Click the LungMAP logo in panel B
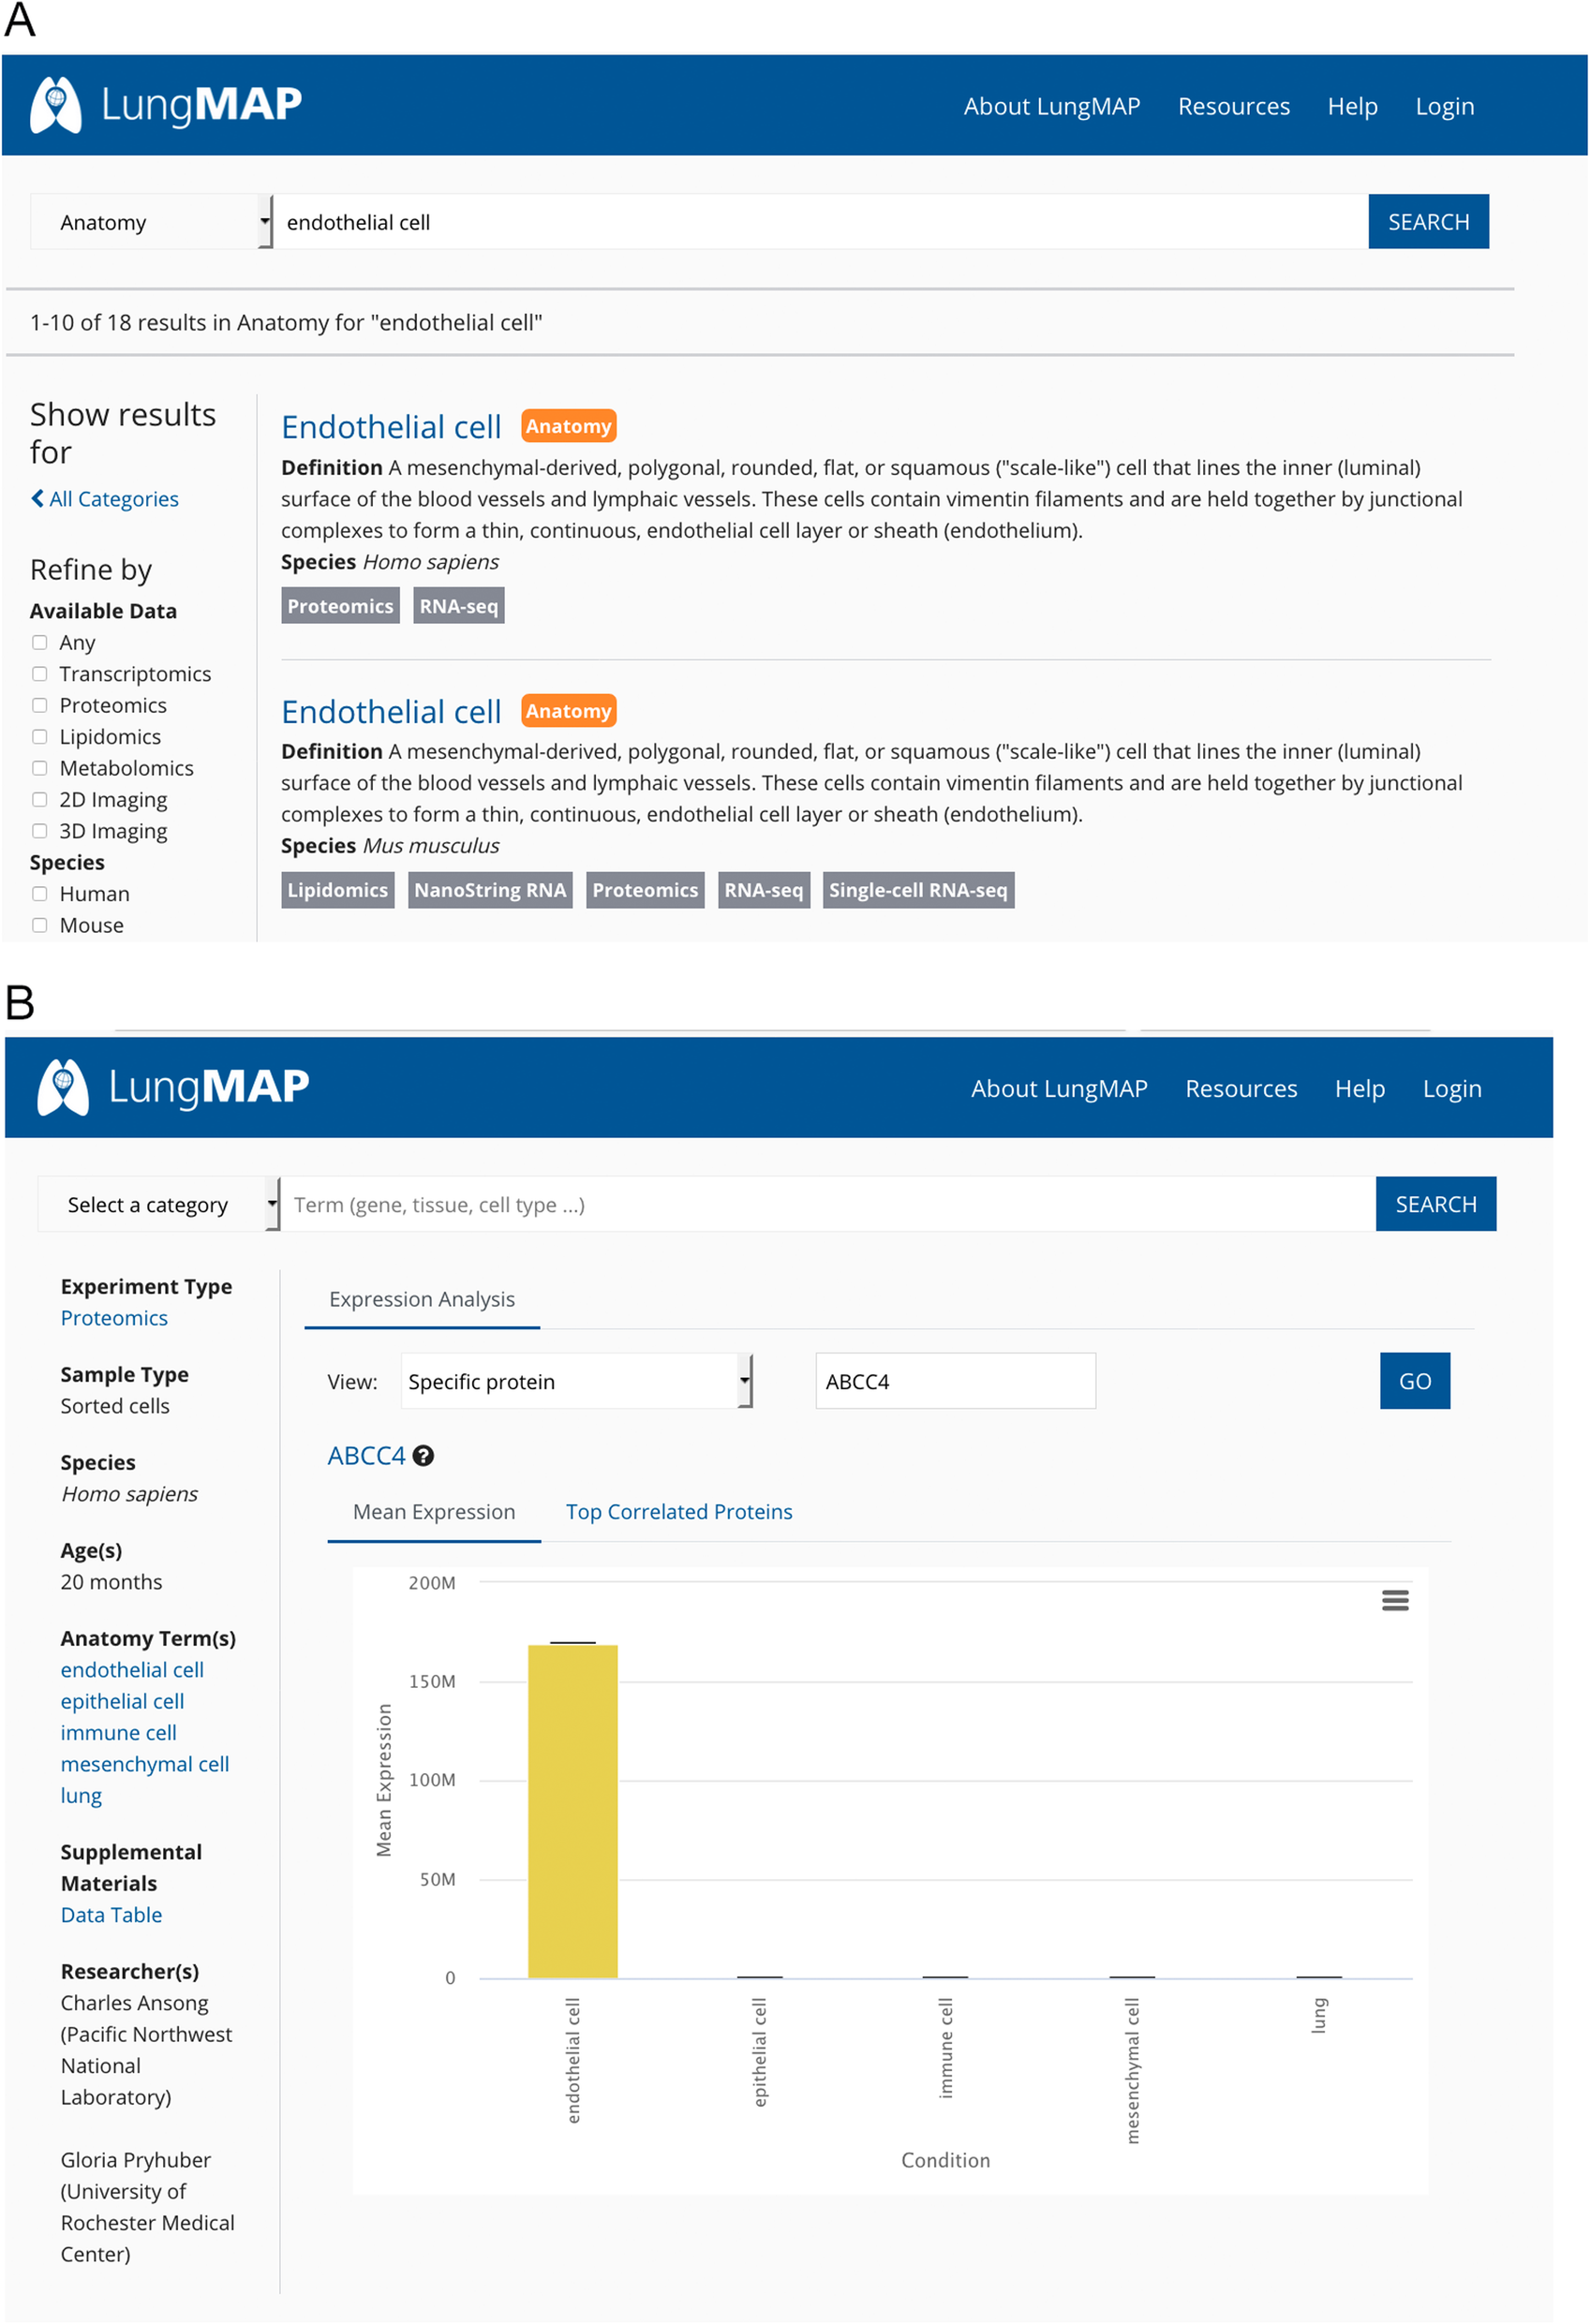 (x=173, y=1087)
